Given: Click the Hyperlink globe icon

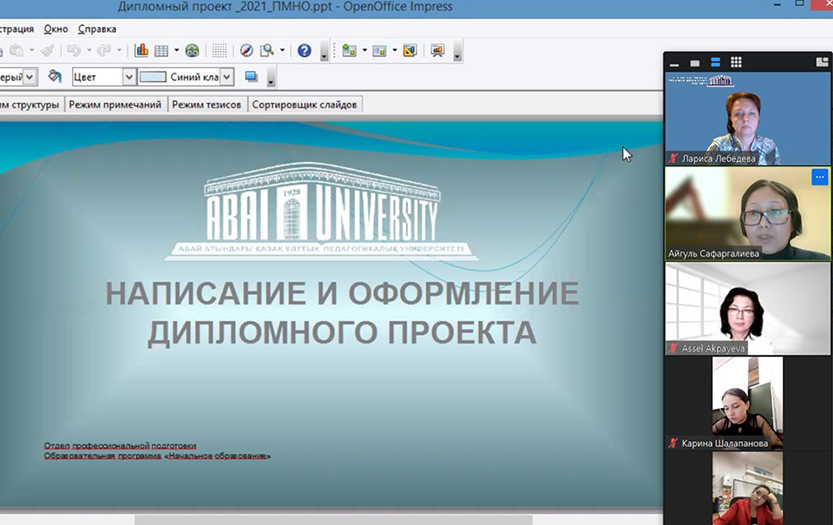Looking at the screenshot, I should (192, 50).
